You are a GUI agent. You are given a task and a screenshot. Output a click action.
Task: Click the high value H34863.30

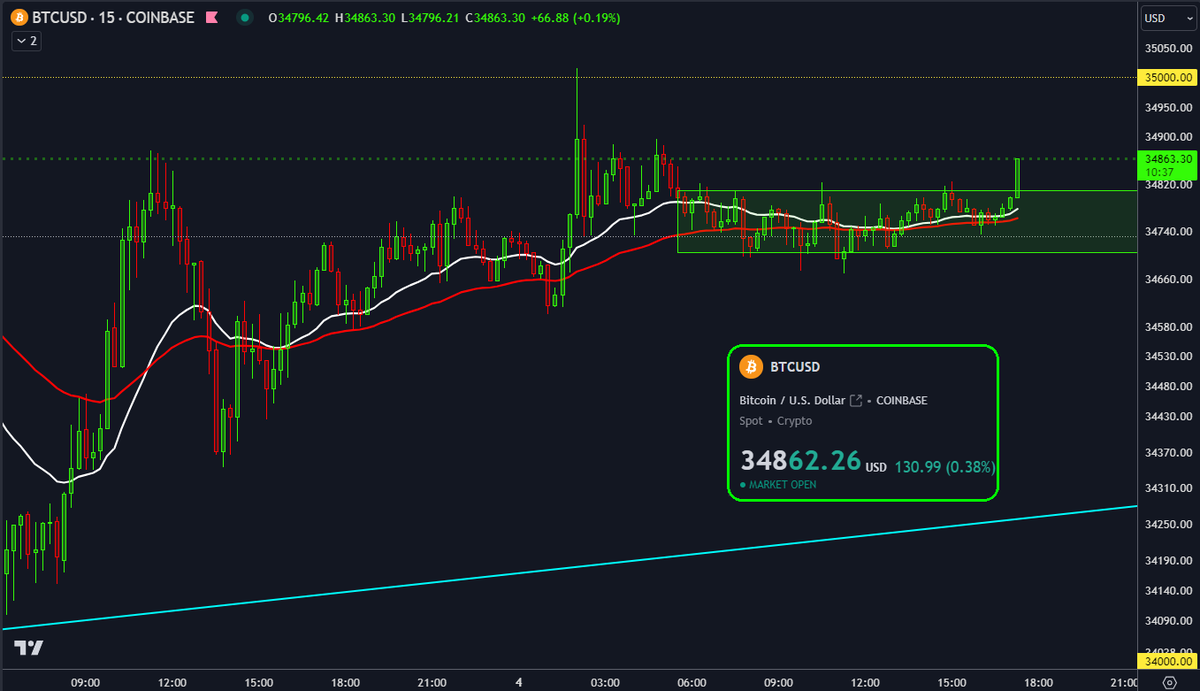click(x=364, y=17)
